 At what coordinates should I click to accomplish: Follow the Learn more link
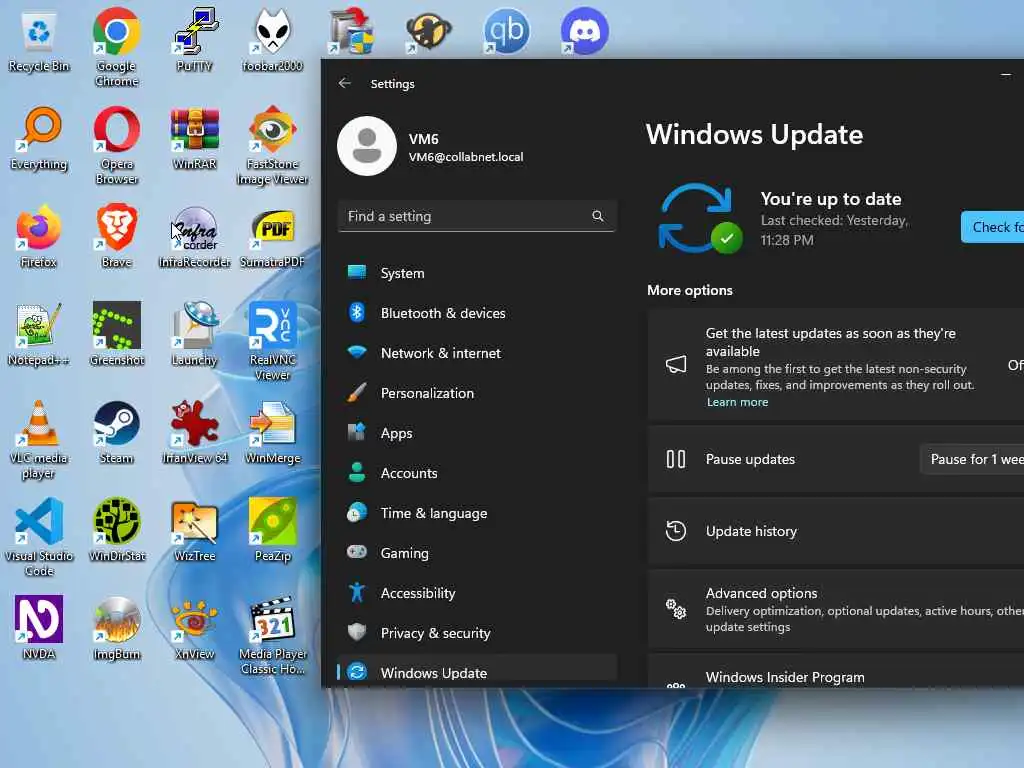click(x=737, y=402)
